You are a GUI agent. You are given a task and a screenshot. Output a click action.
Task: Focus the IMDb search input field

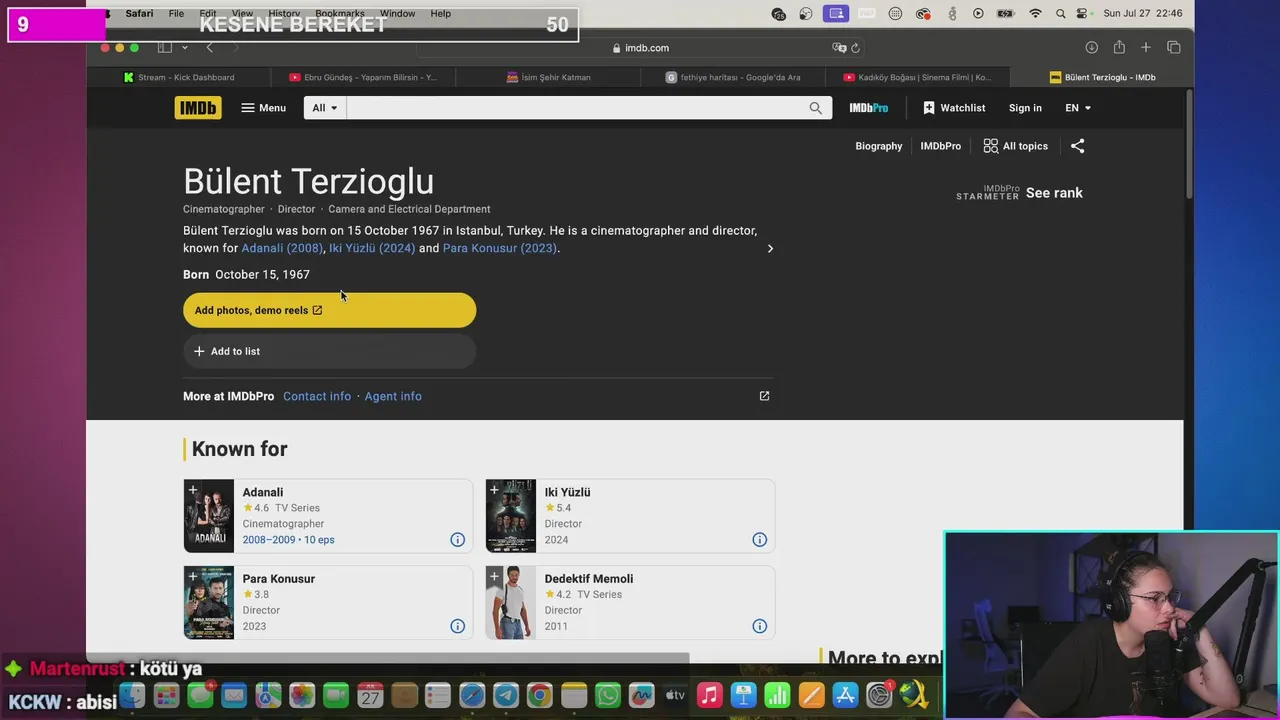click(x=573, y=108)
